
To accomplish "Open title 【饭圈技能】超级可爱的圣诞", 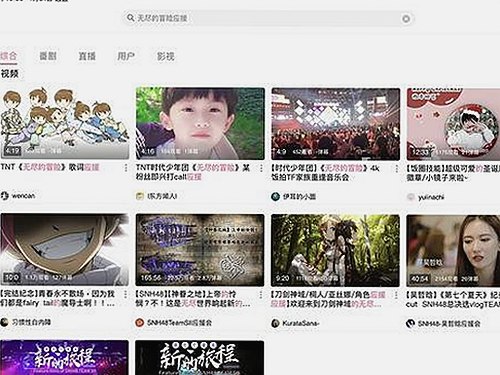I will click(x=453, y=173).
